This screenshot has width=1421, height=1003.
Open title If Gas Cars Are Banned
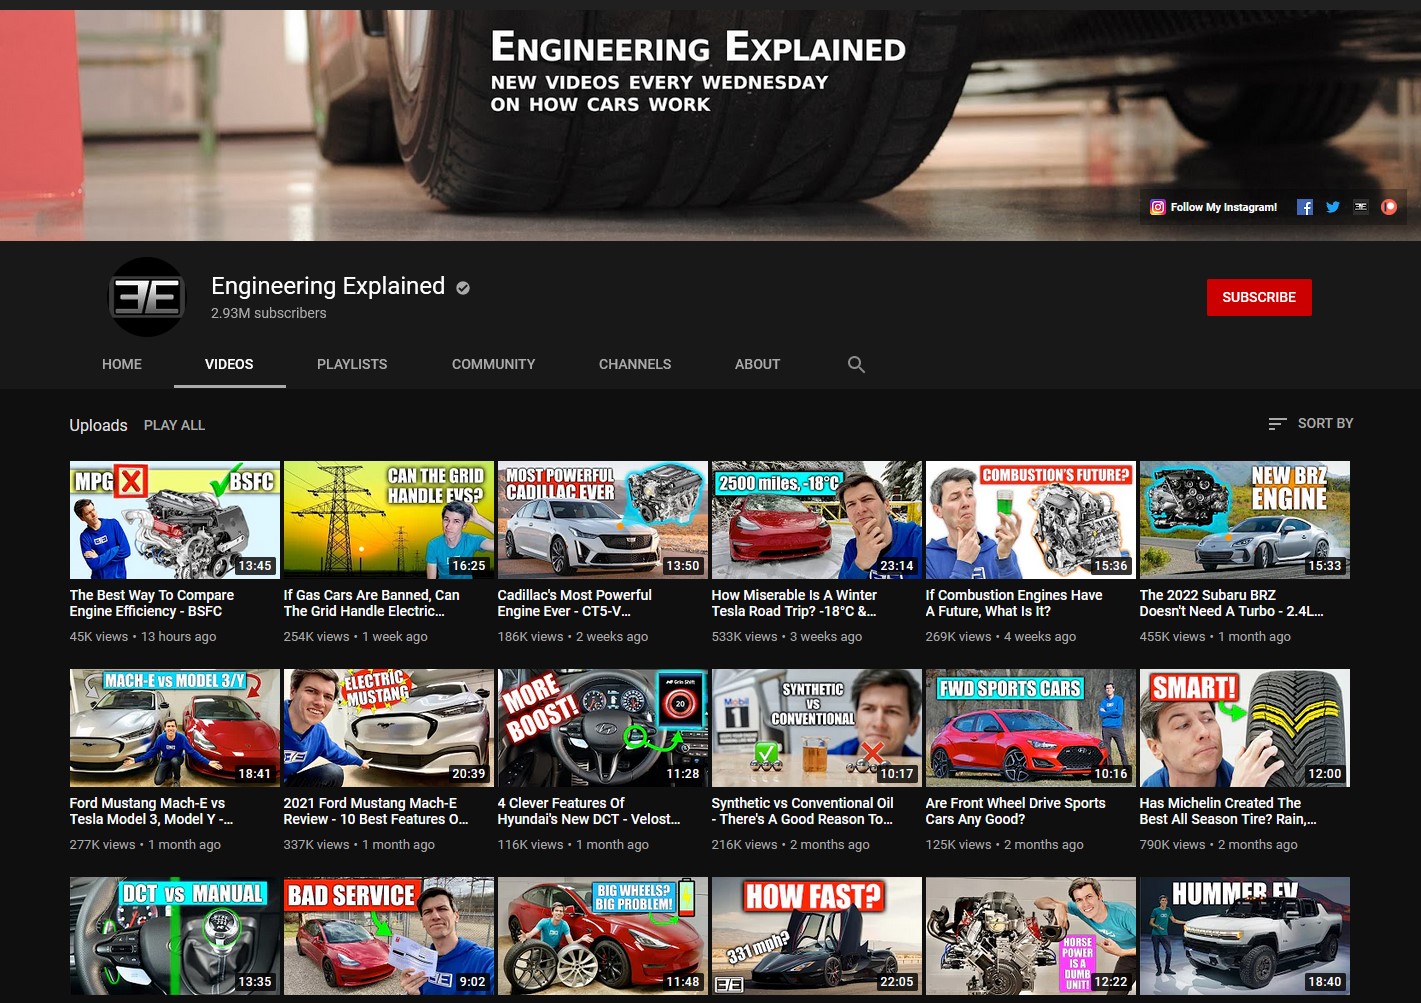tap(372, 603)
